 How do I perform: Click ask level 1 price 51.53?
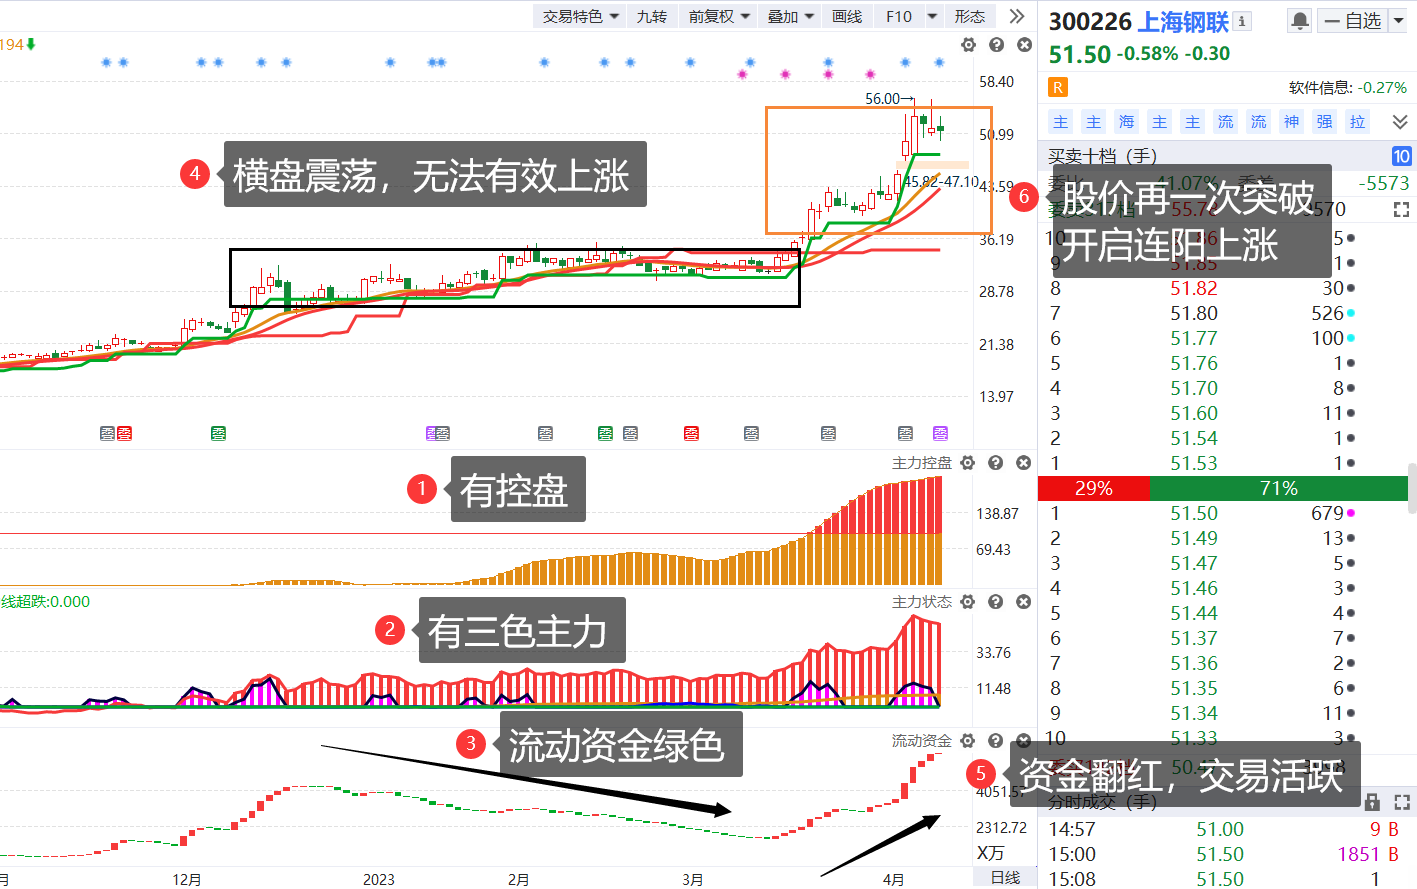point(1194,463)
